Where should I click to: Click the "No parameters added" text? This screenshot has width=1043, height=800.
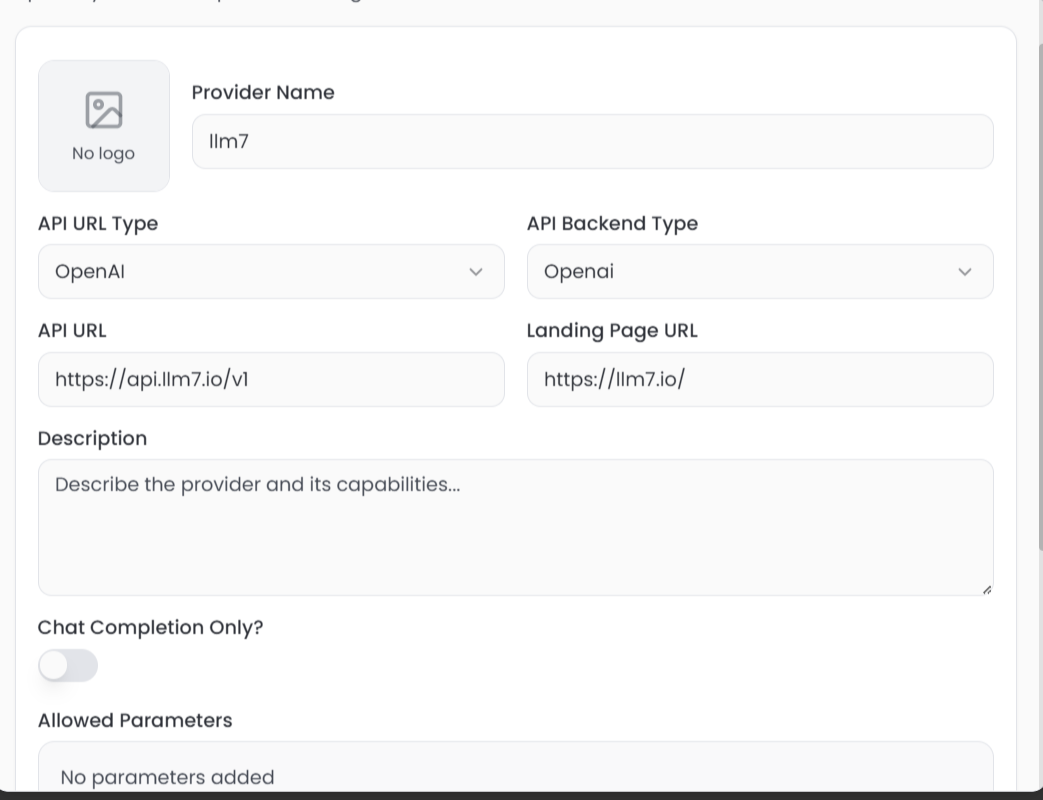(168, 777)
